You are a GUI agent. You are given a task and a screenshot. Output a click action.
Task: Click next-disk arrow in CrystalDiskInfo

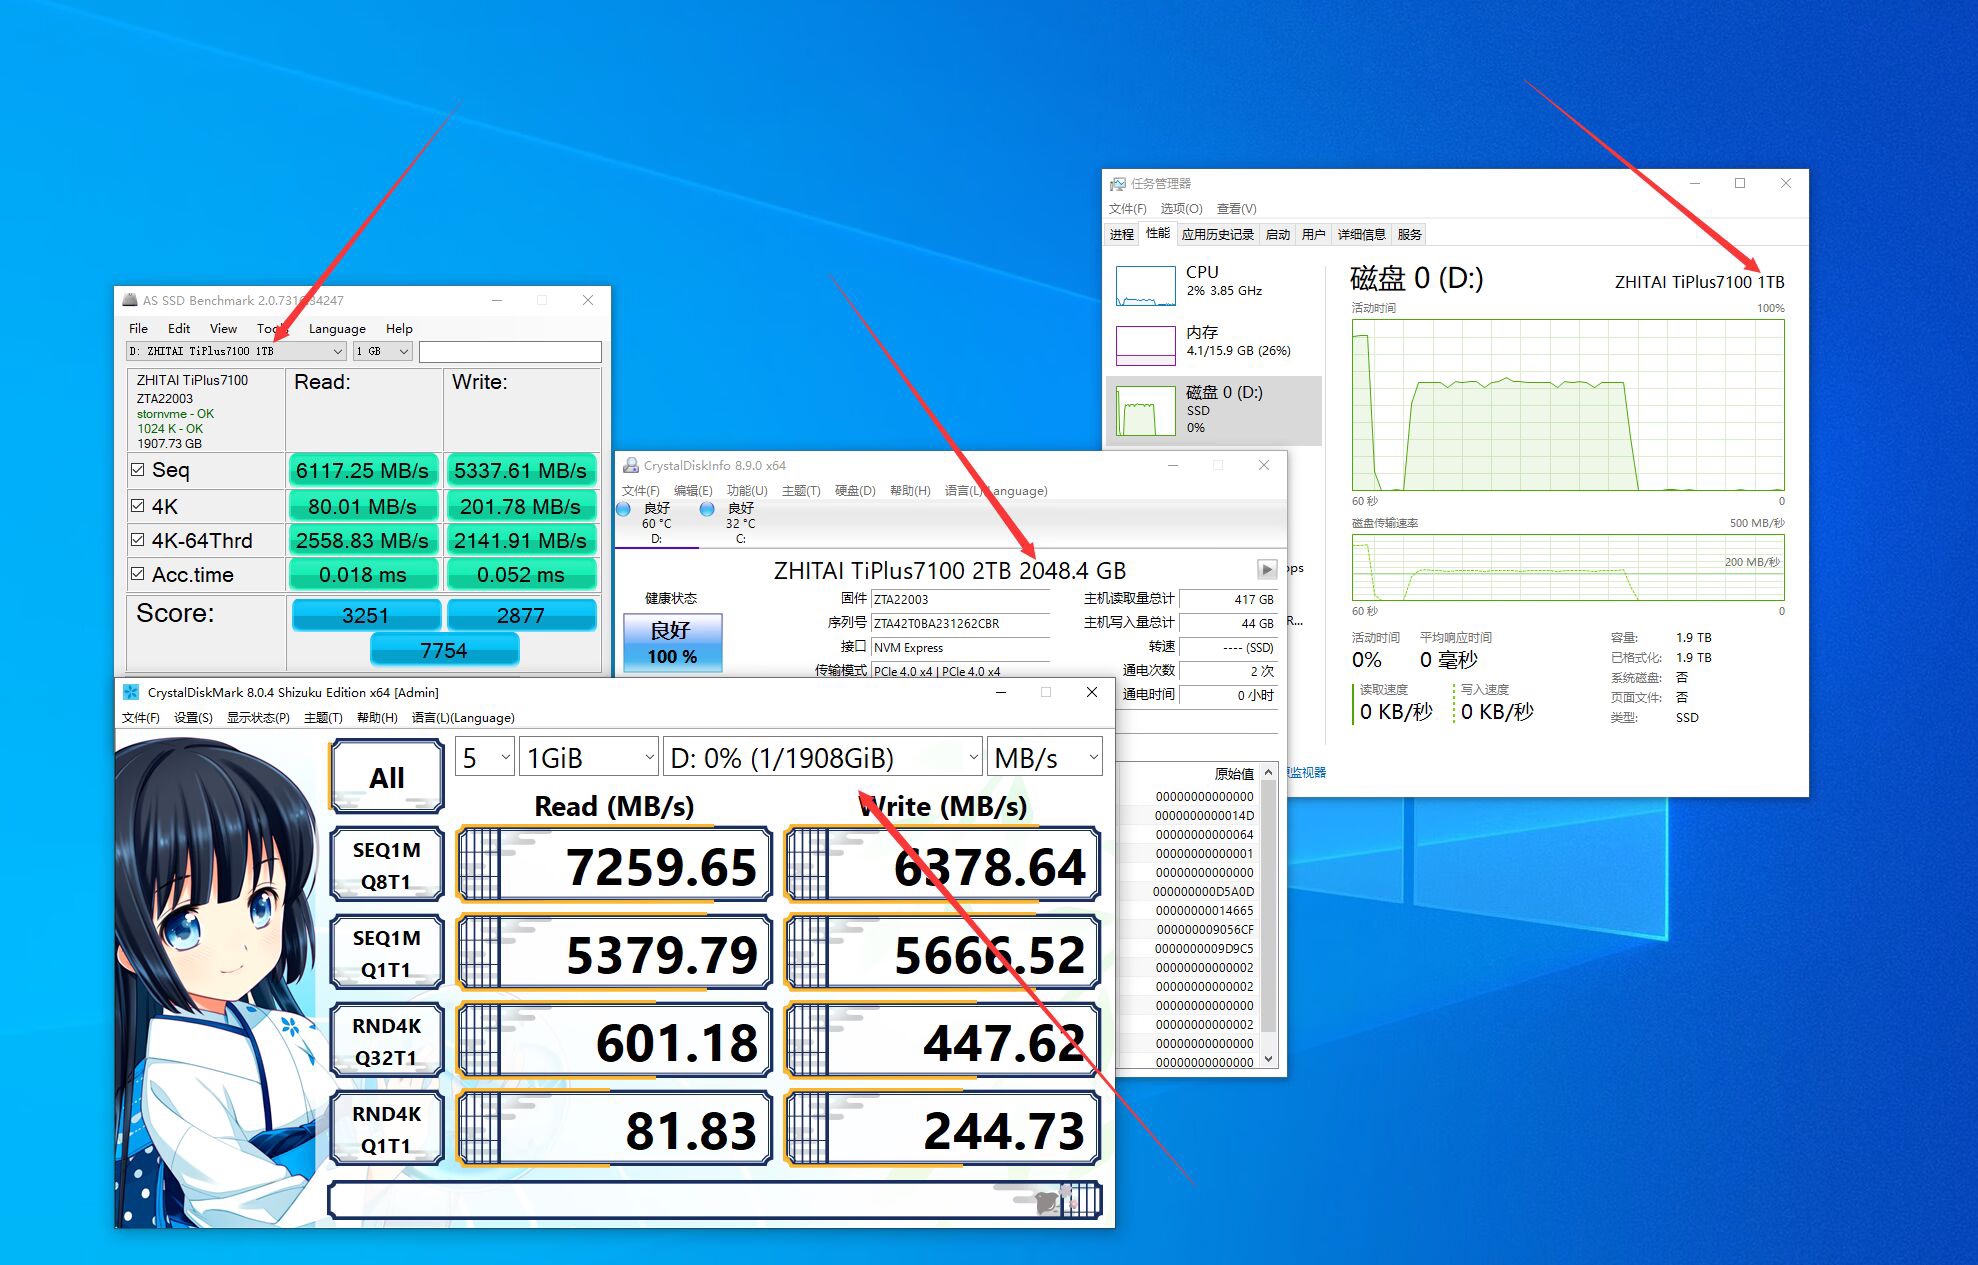pyautogui.click(x=1266, y=569)
